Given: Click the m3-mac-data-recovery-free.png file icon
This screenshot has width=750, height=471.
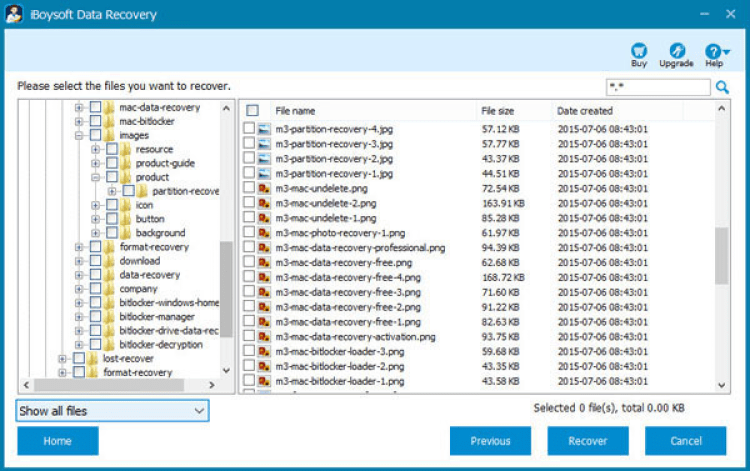Looking at the screenshot, I should (264, 263).
